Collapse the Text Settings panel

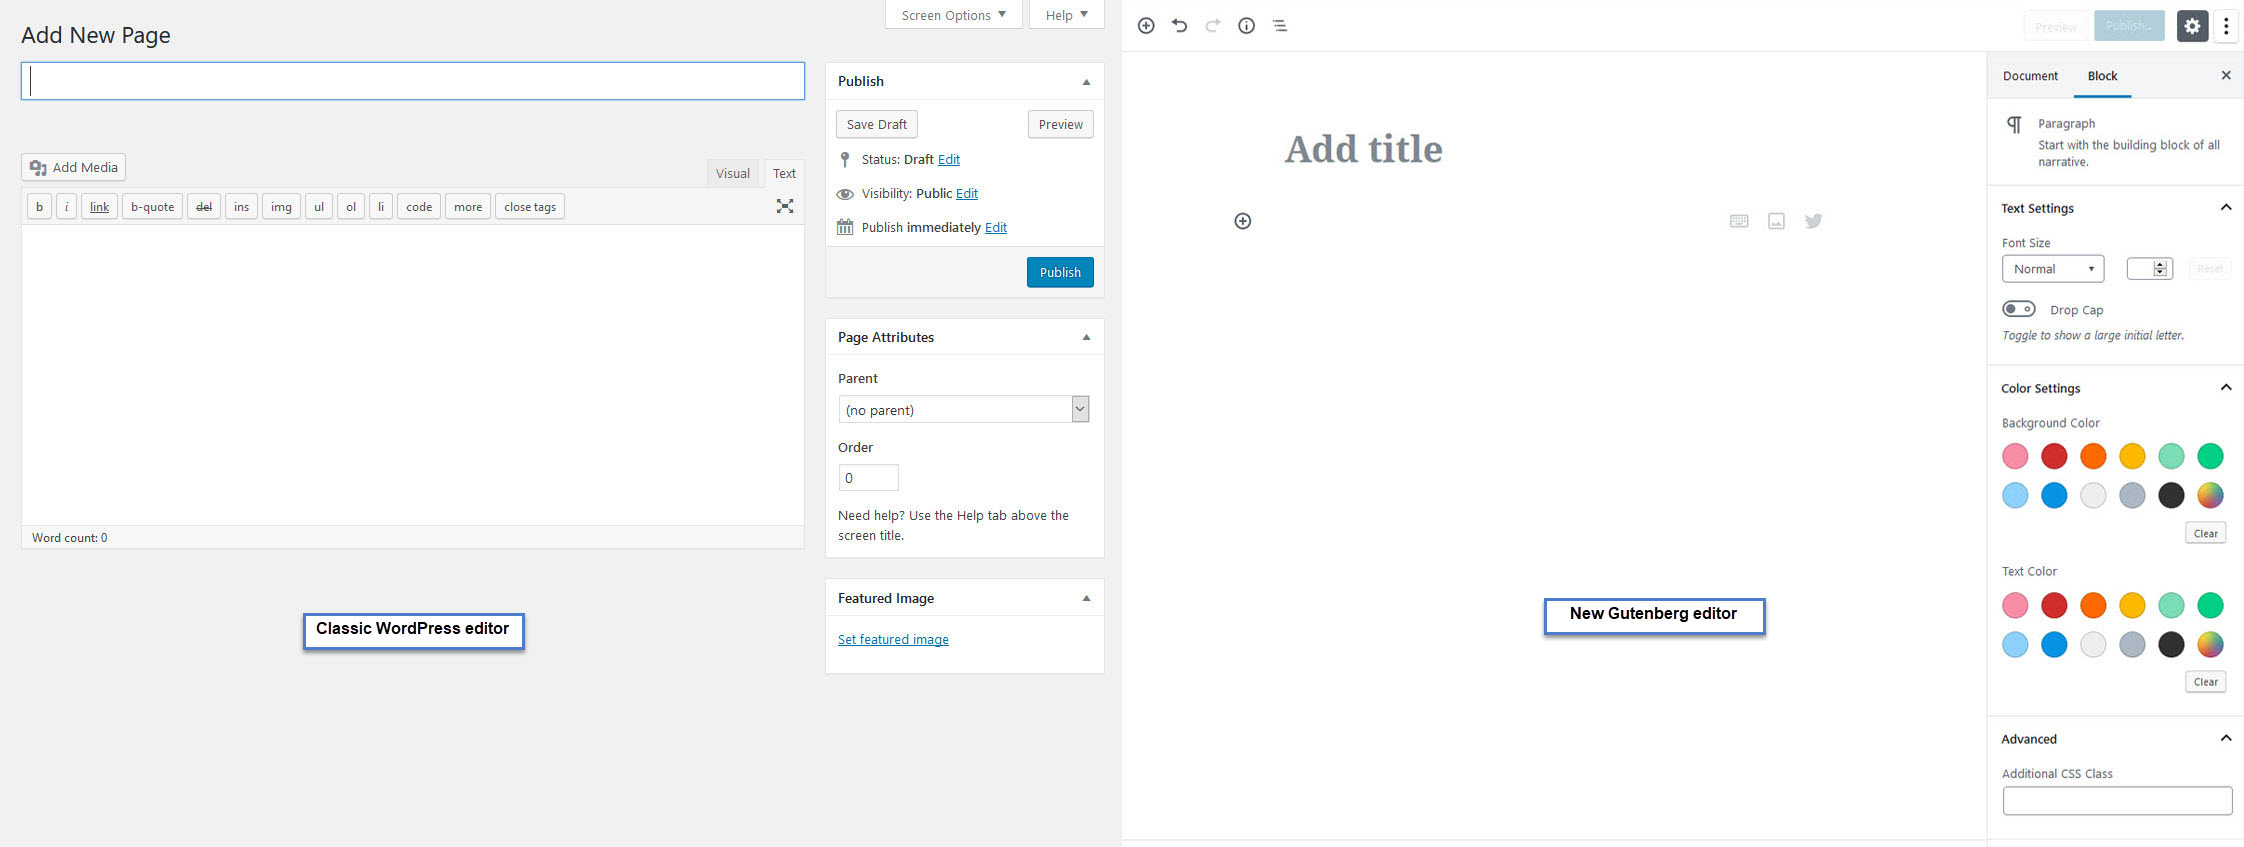(x=2226, y=208)
